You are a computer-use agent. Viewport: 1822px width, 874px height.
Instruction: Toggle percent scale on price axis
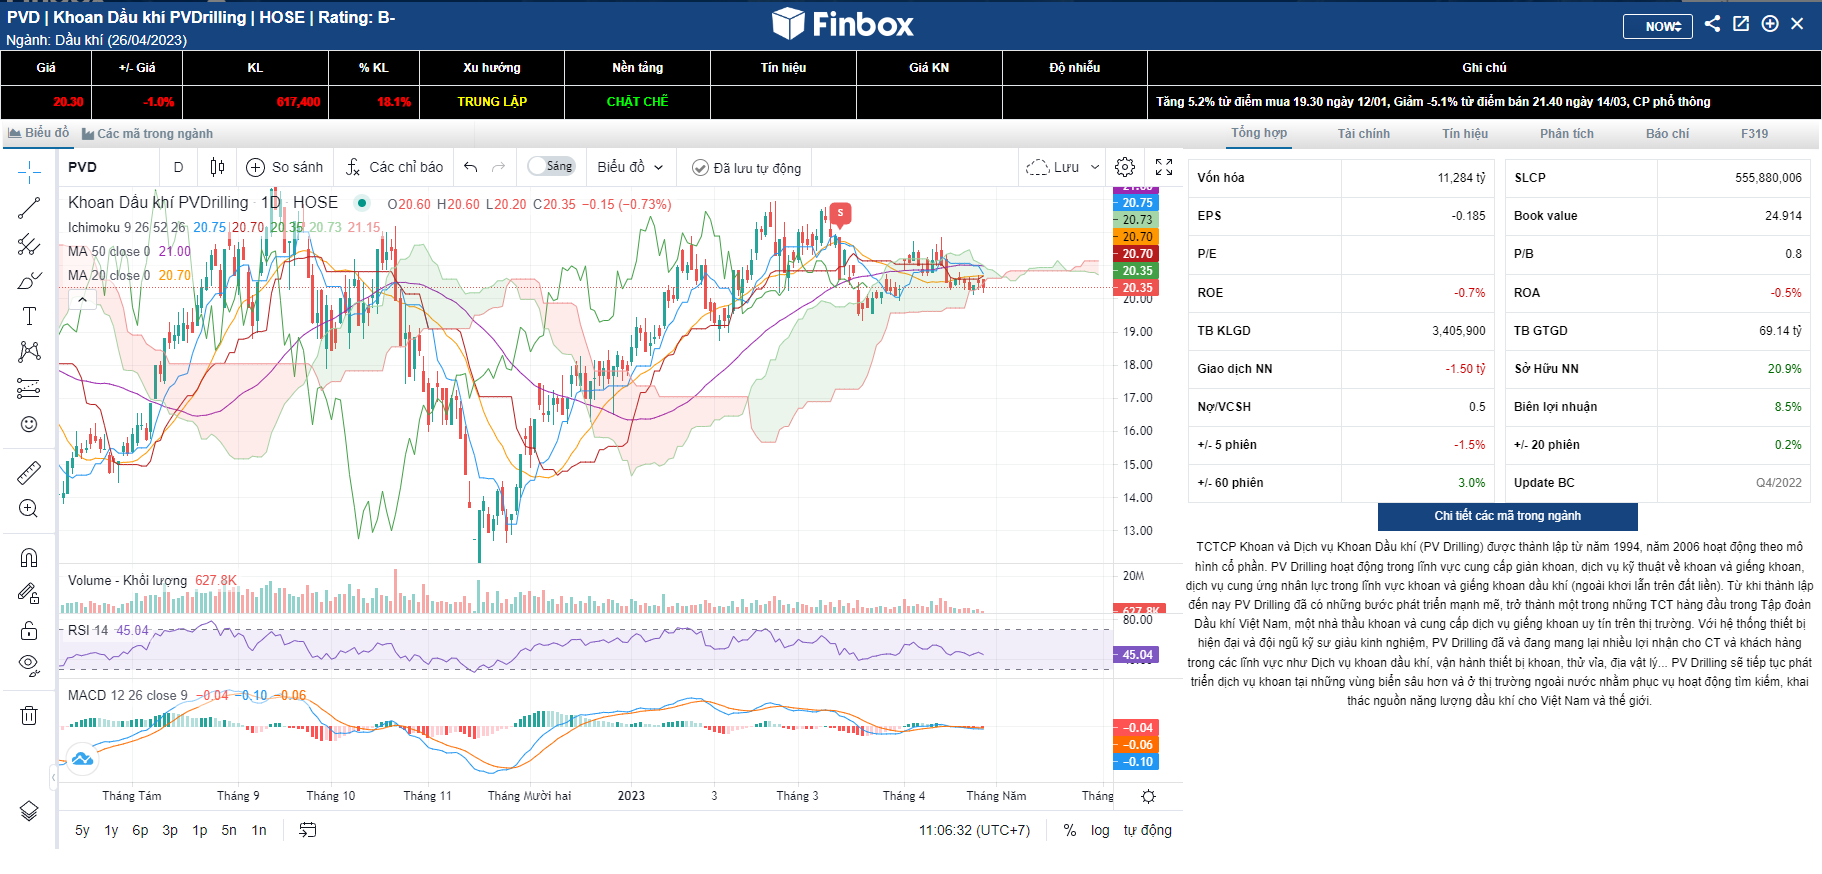pyautogui.click(x=1070, y=830)
